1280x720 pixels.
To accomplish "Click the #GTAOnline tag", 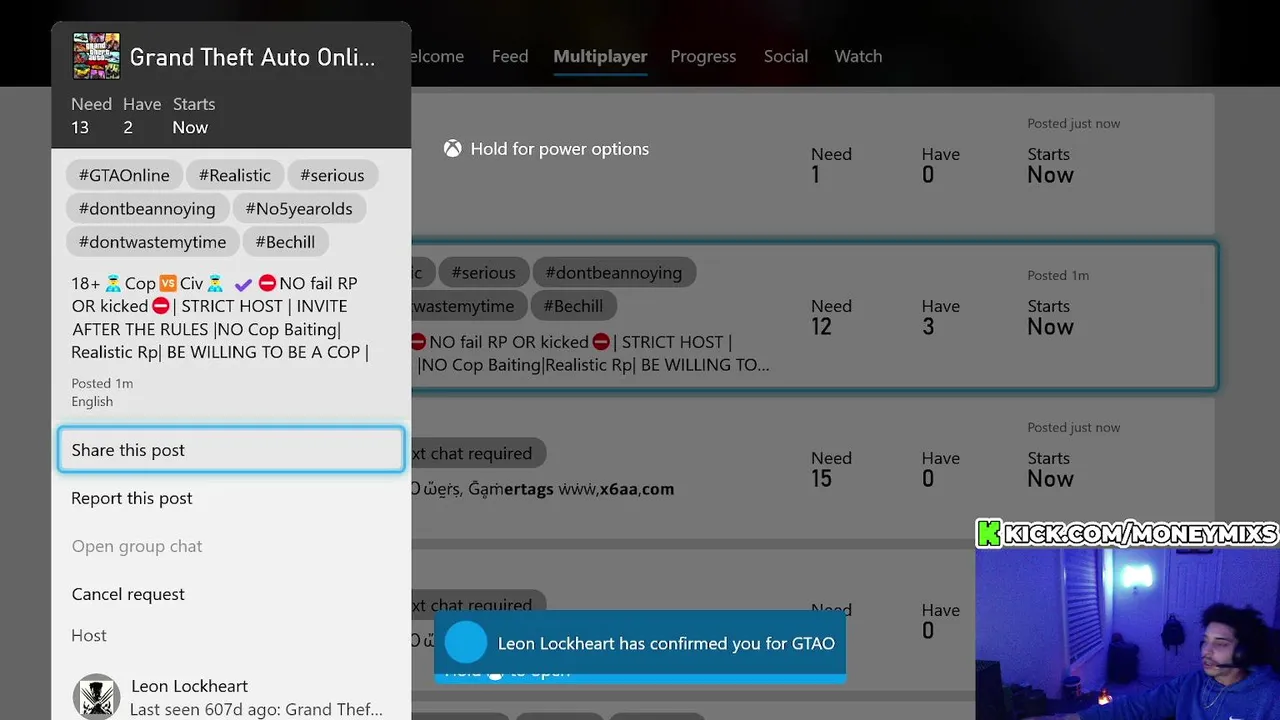I will 124,175.
